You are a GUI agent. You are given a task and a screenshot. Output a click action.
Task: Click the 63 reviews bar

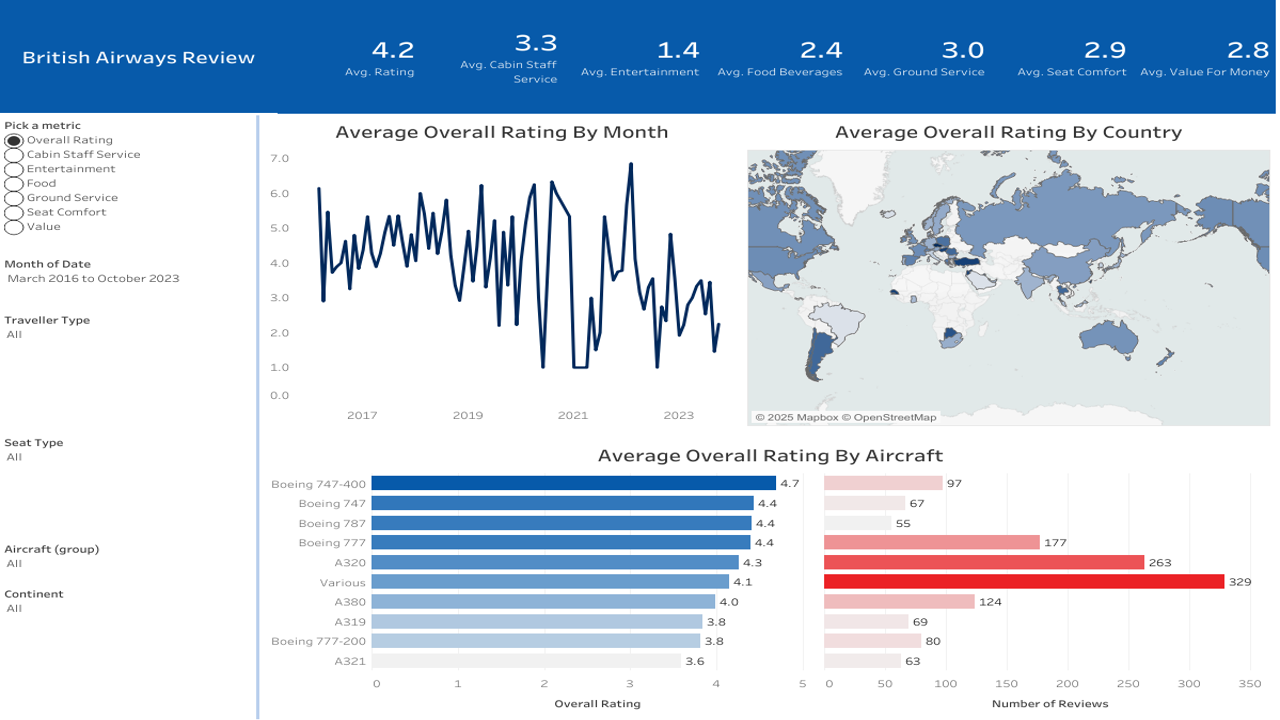coord(862,661)
